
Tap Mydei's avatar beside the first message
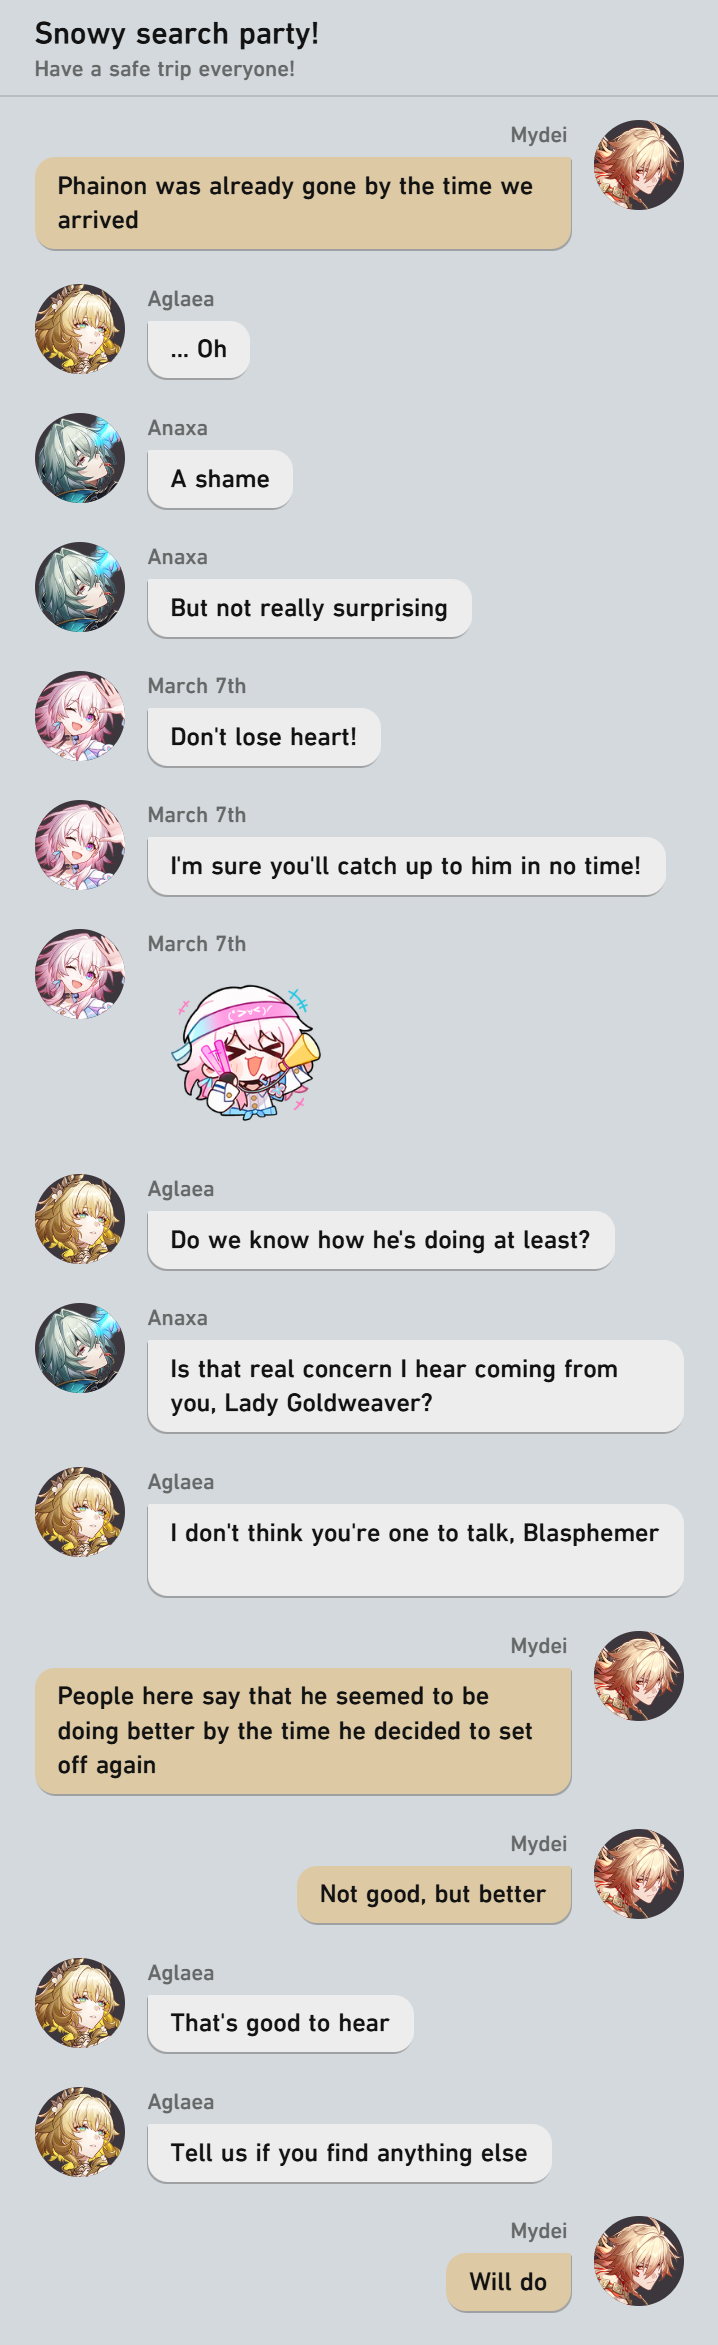638,165
